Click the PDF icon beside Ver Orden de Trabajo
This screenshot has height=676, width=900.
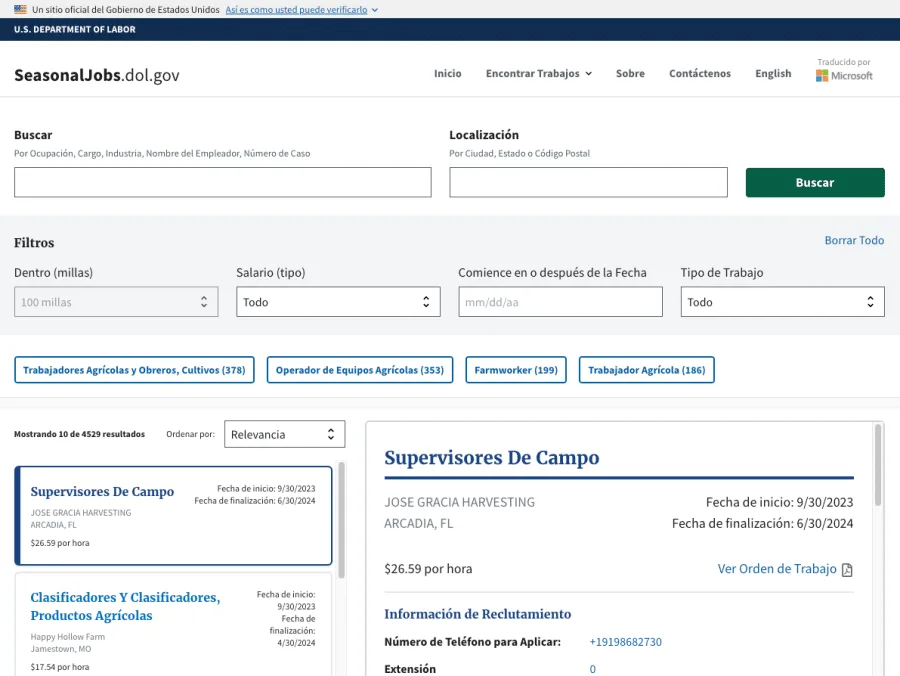(x=847, y=570)
